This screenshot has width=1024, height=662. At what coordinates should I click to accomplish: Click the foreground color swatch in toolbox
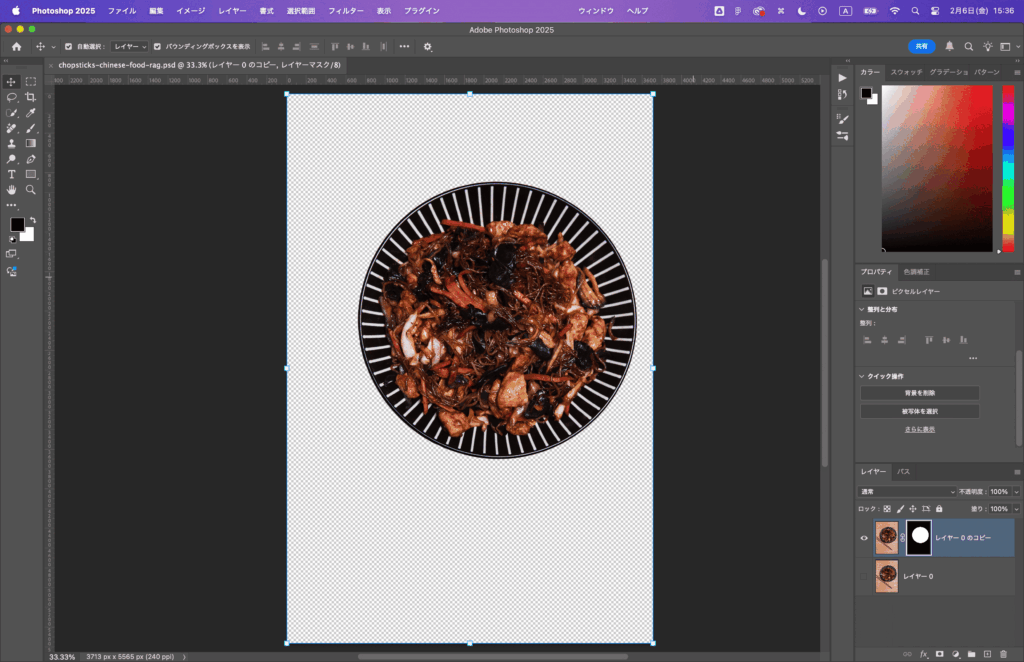click(17, 225)
